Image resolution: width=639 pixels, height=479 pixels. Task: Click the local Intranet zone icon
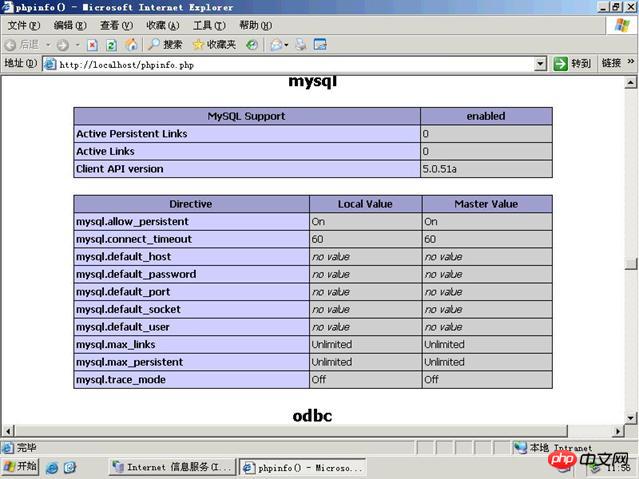point(520,448)
